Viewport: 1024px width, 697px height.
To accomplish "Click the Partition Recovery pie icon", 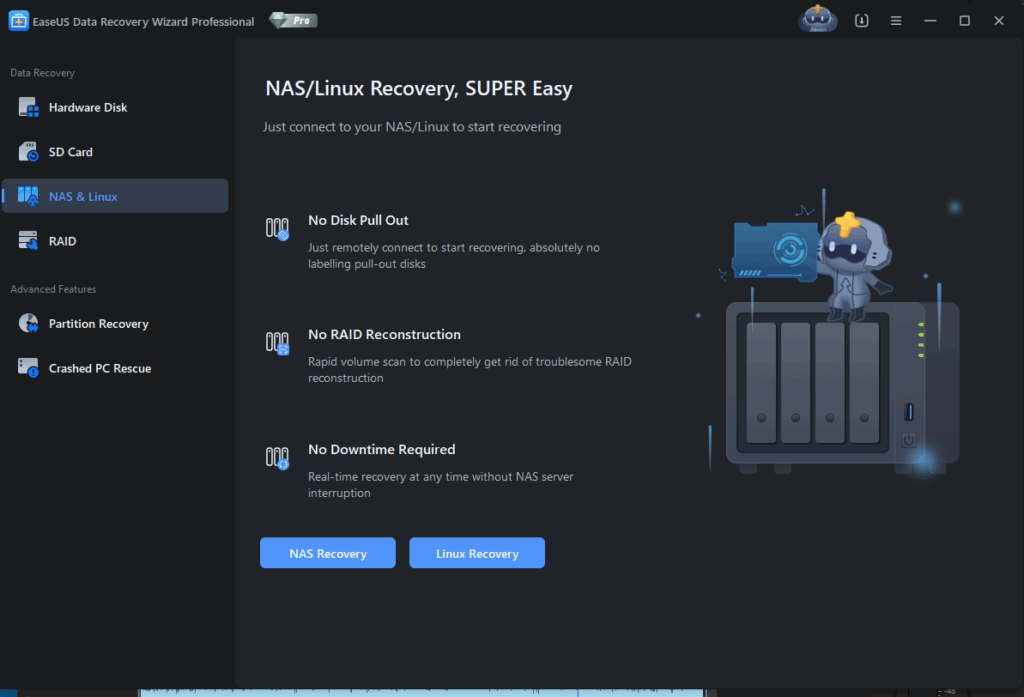I will pyautogui.click(x=28, y=323).
